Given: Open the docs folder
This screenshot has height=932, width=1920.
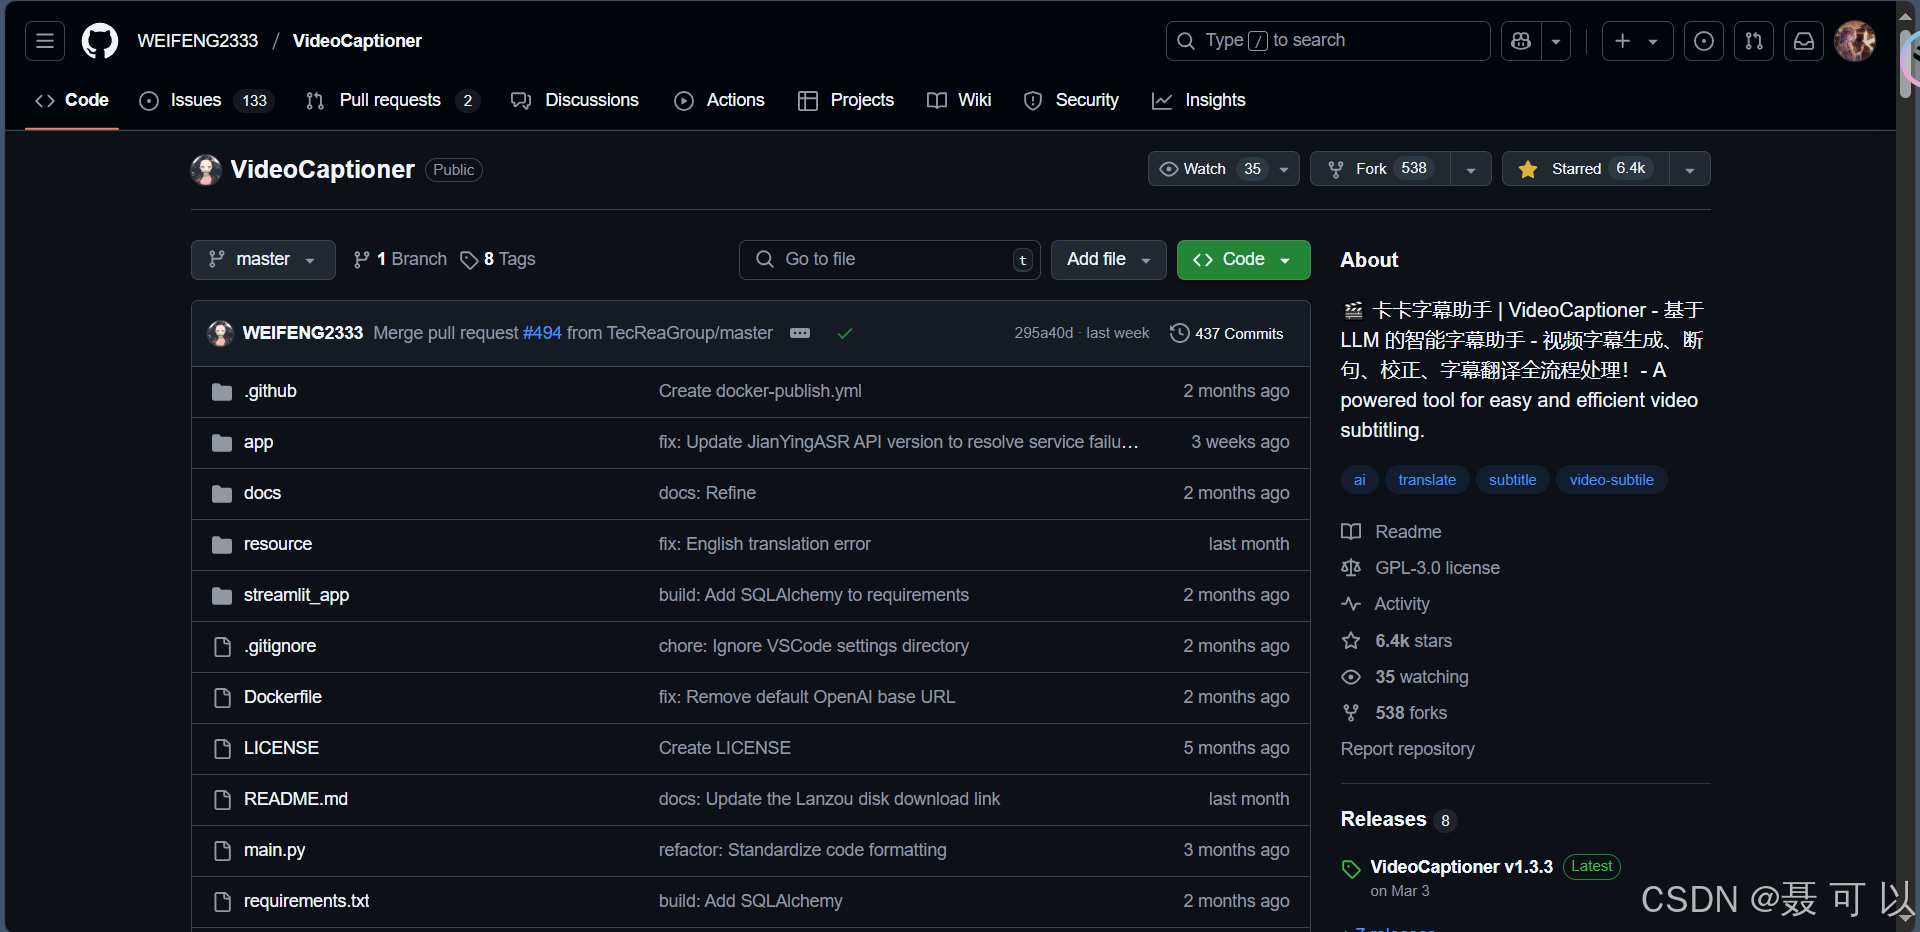Looking at the screenshot, I should 262,493.
